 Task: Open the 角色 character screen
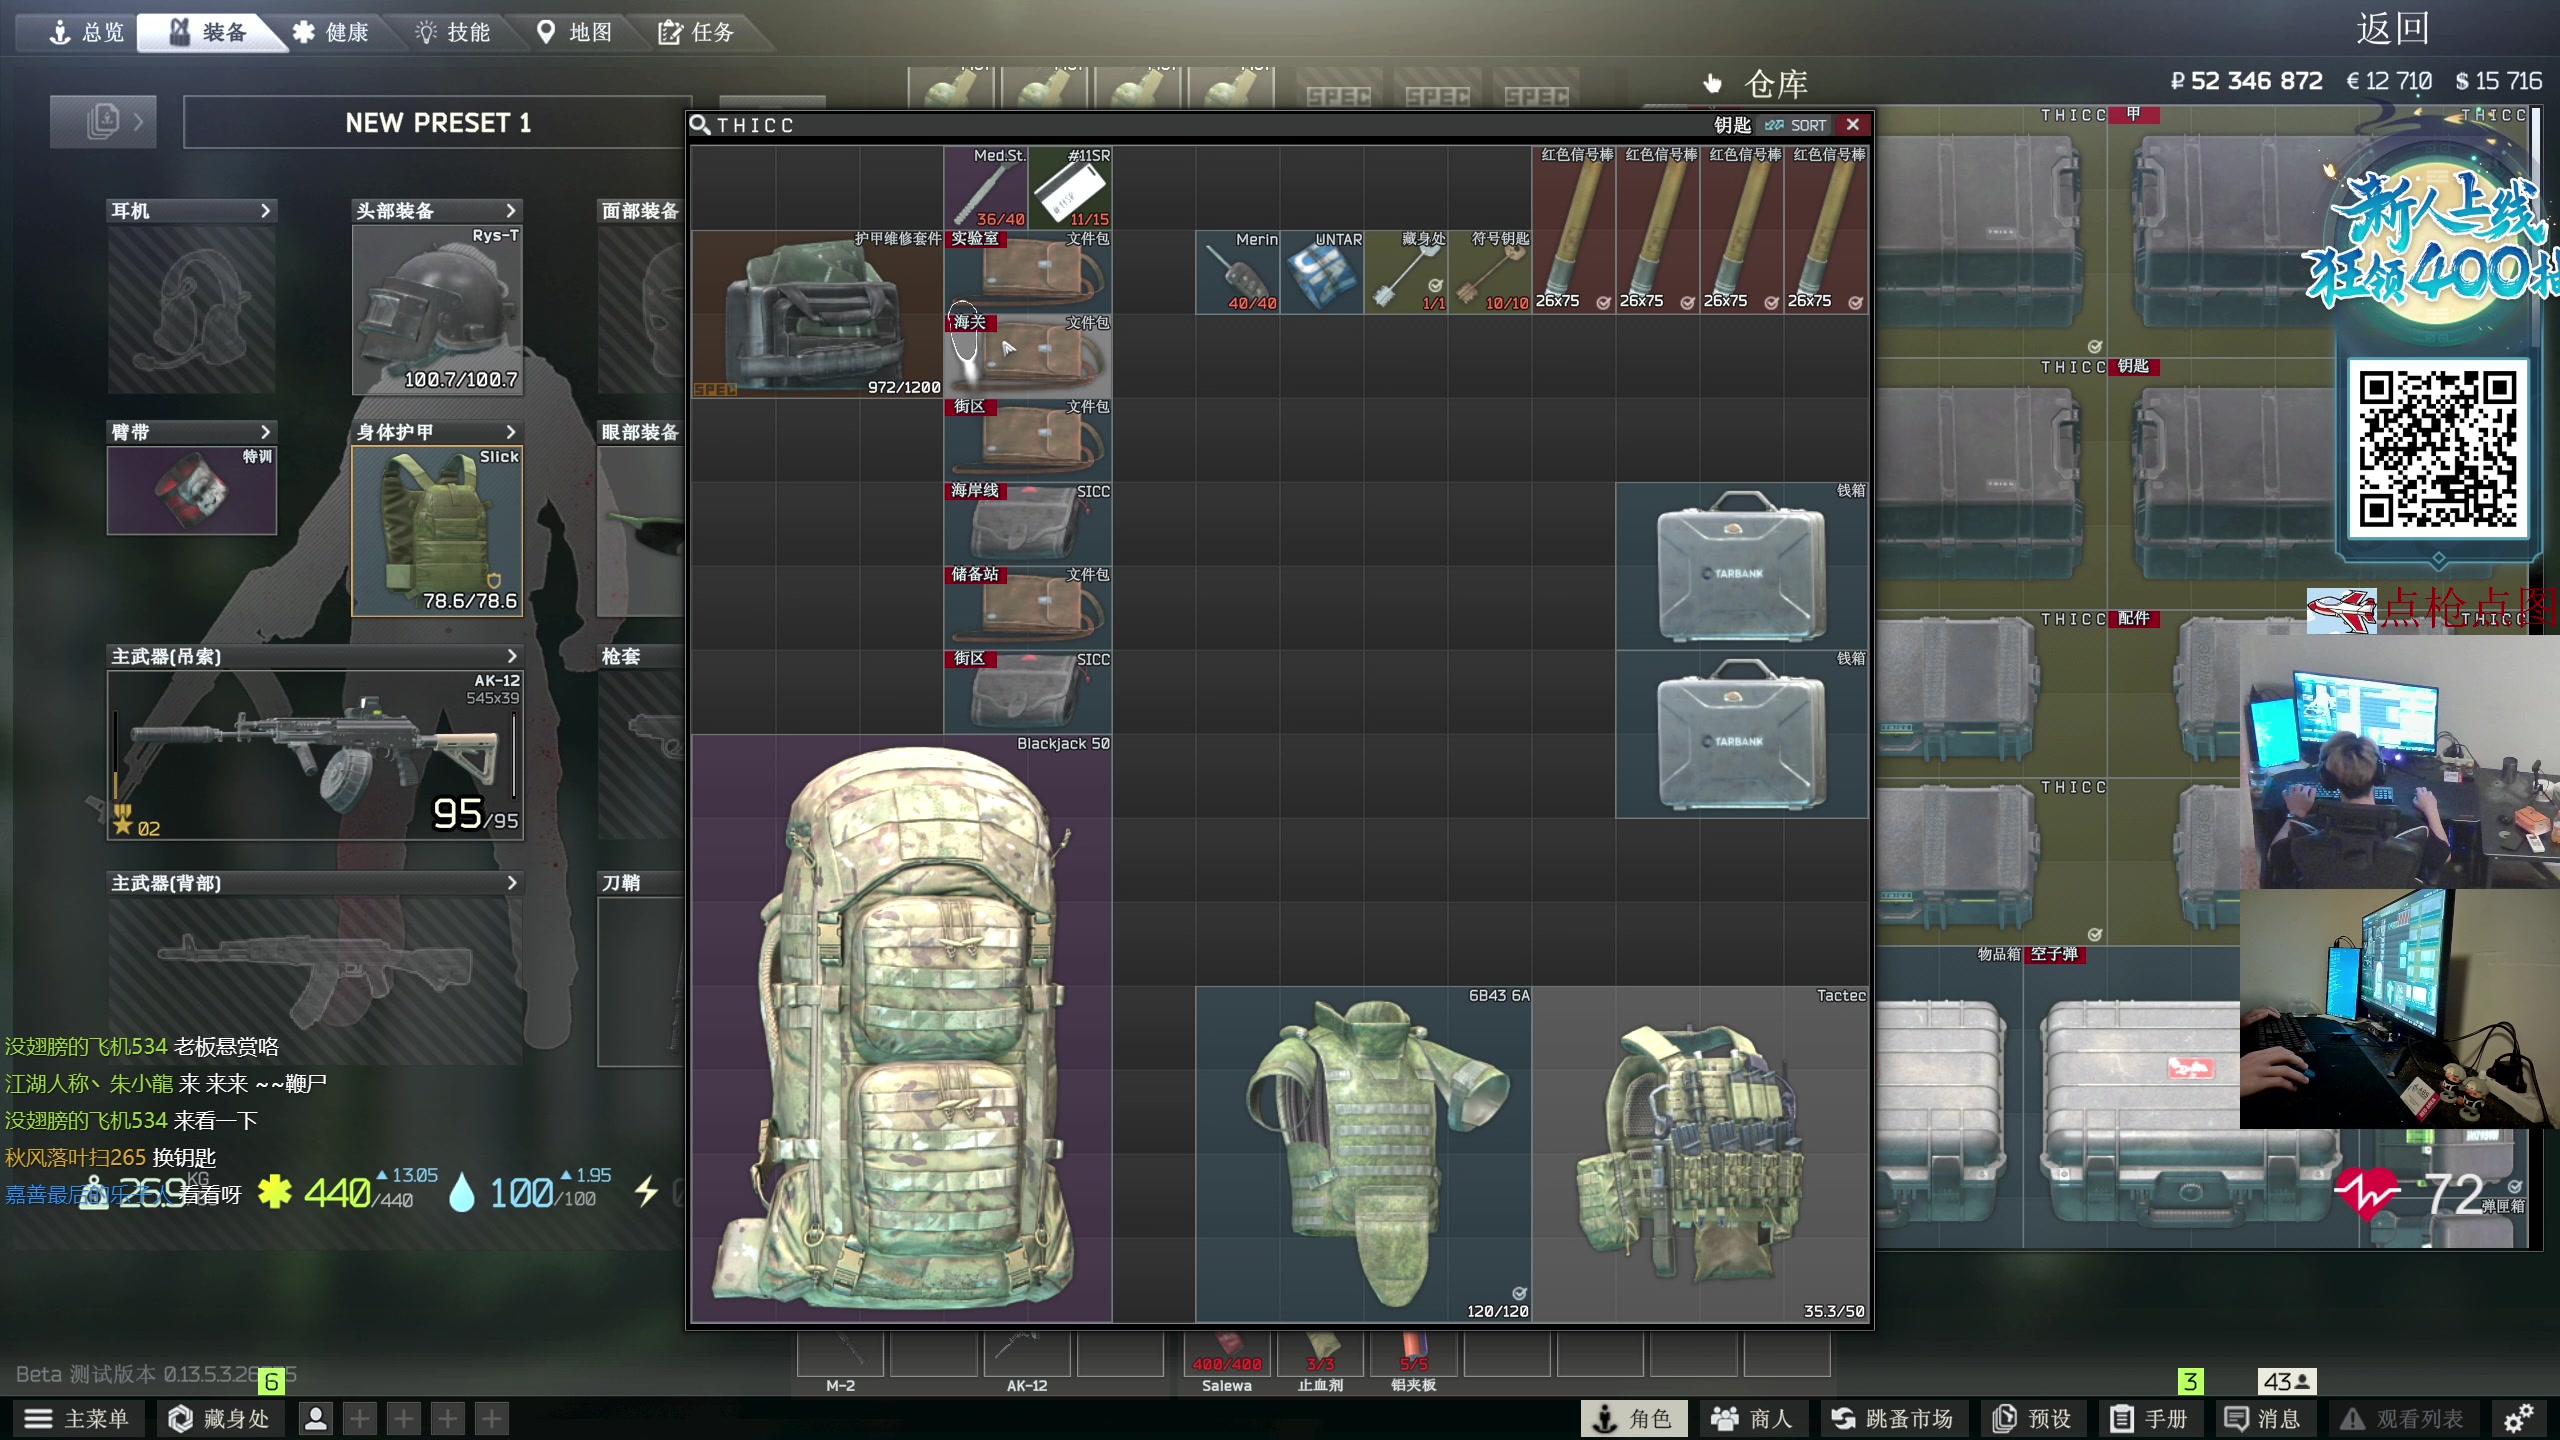(1633, 1418)
